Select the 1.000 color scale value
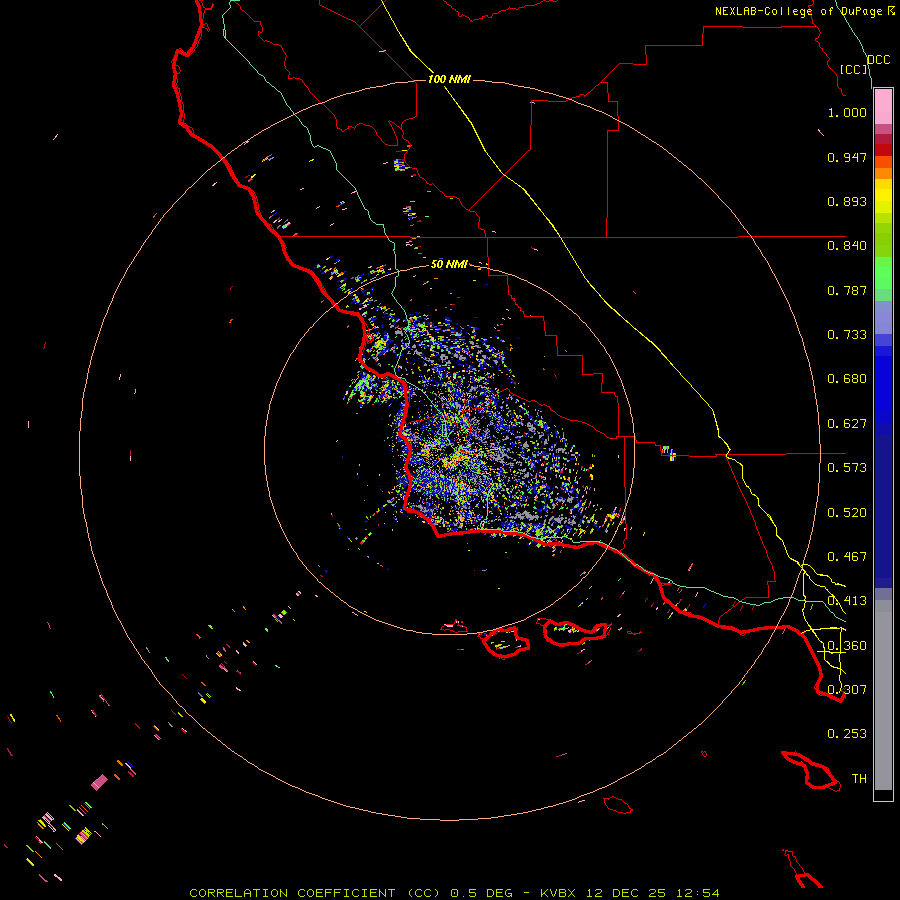 pyautogui.click(x=847, y=112)
